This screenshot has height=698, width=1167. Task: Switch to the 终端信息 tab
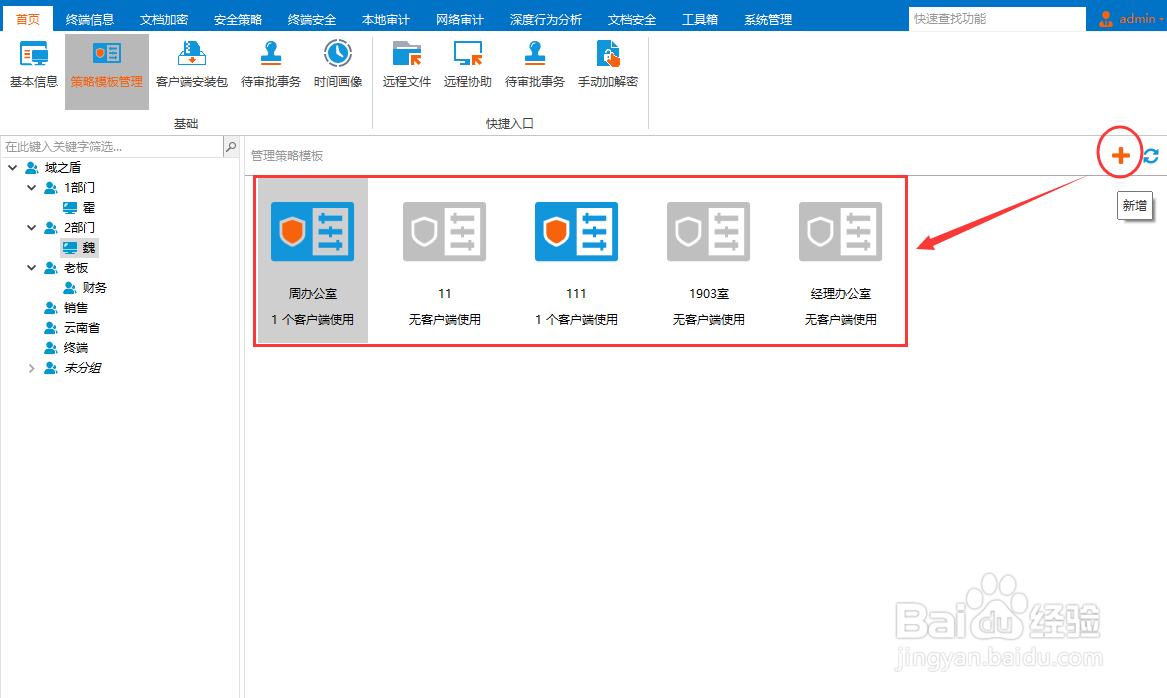(x=89, y=19)
